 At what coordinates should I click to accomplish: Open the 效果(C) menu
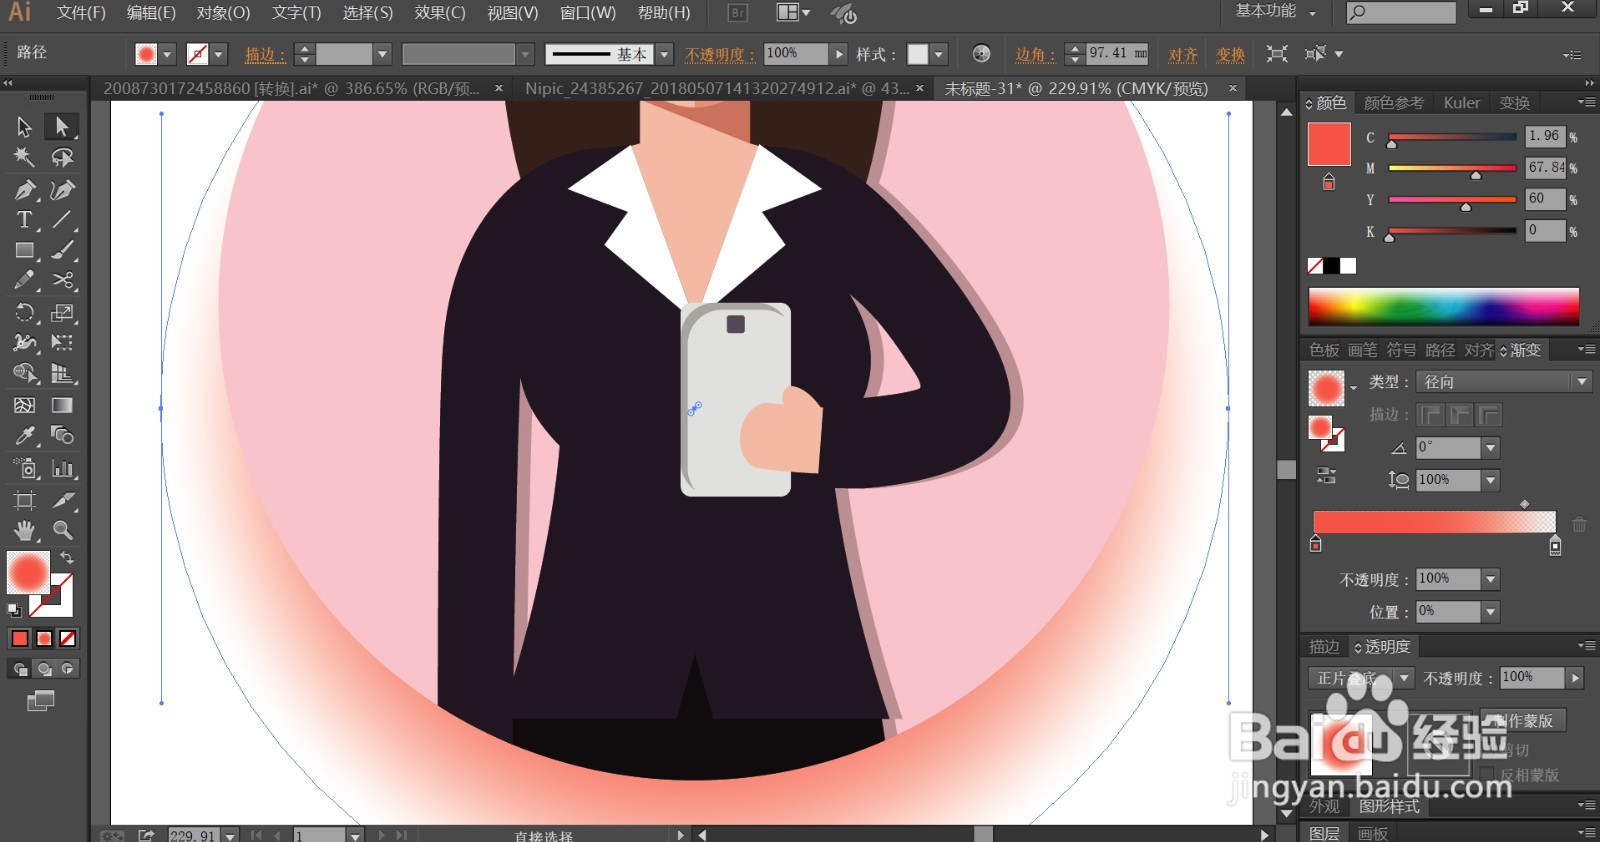(440, 13)
